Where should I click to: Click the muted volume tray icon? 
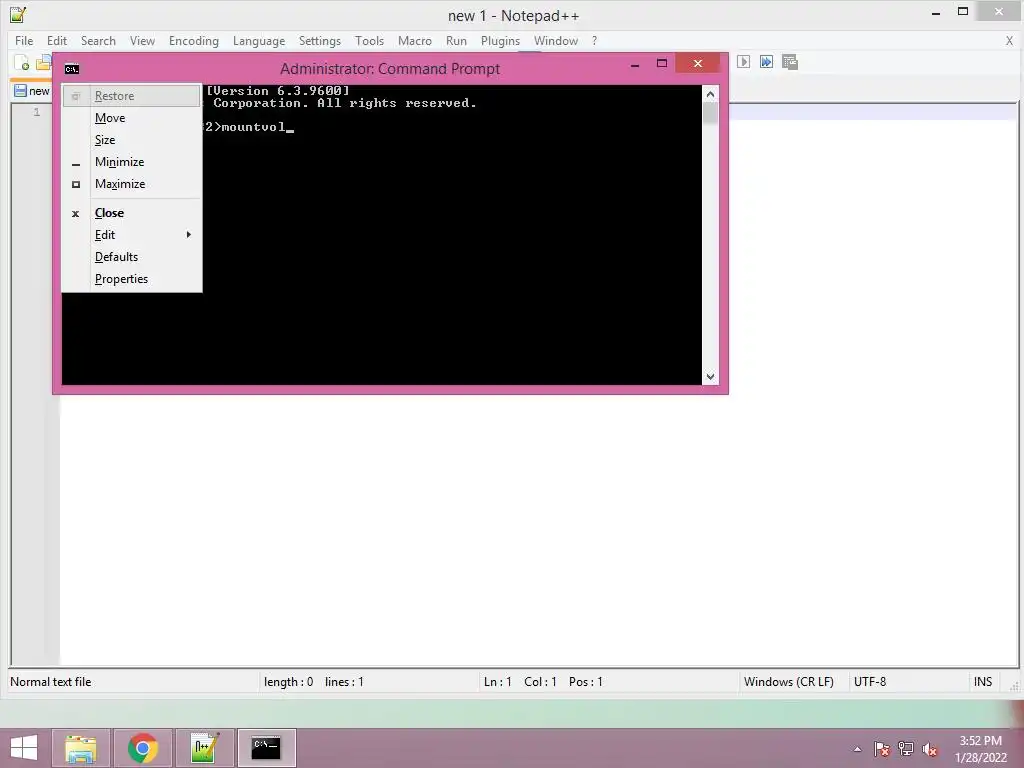click(930, 749)
